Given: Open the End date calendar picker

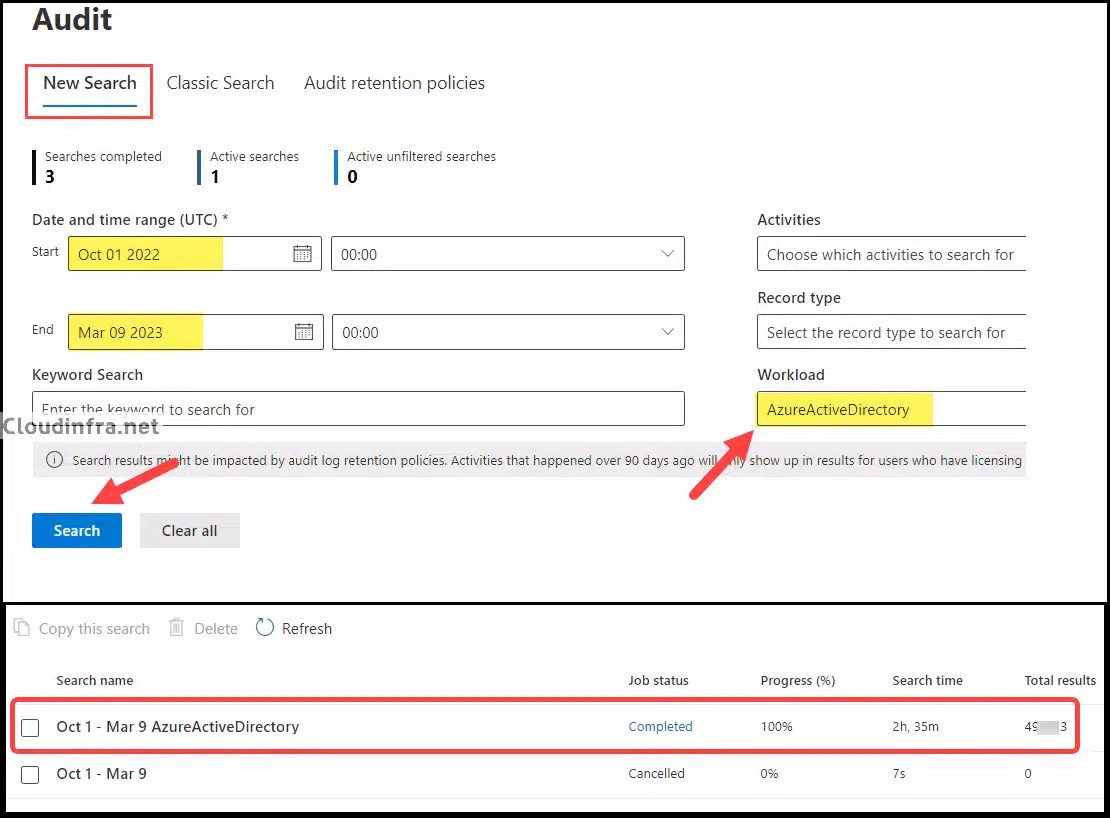Looking at the screenshot, I should click(303, 332).
